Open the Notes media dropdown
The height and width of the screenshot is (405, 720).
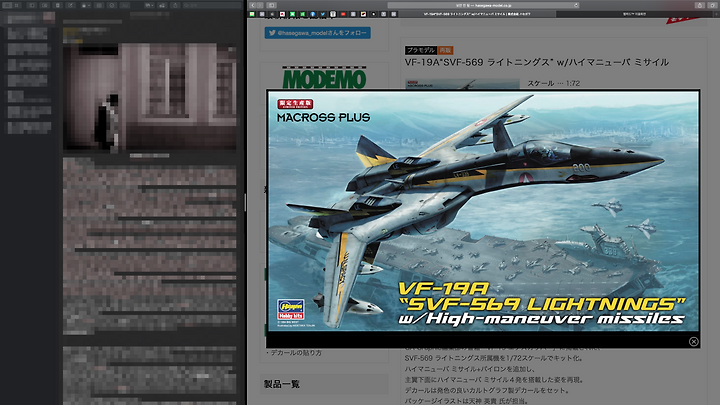(x=149, y=5)
